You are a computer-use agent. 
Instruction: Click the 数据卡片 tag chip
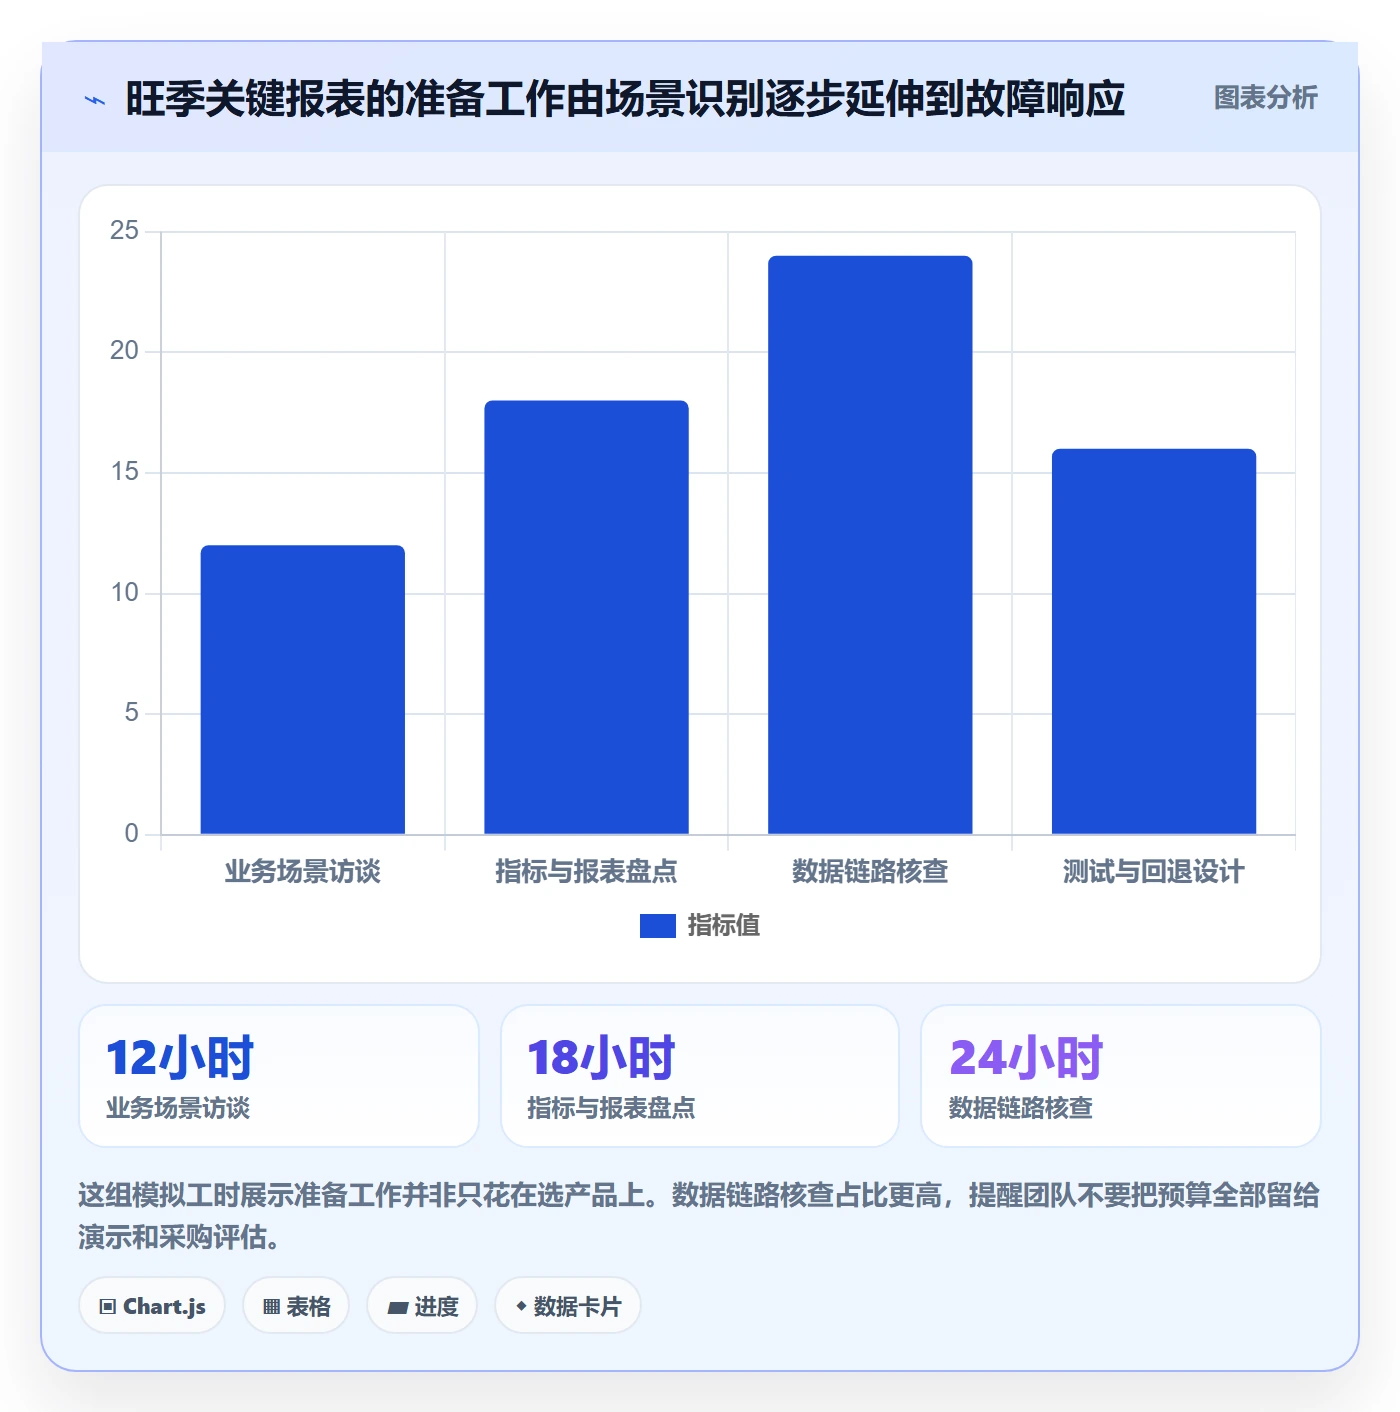(568, 1306)
